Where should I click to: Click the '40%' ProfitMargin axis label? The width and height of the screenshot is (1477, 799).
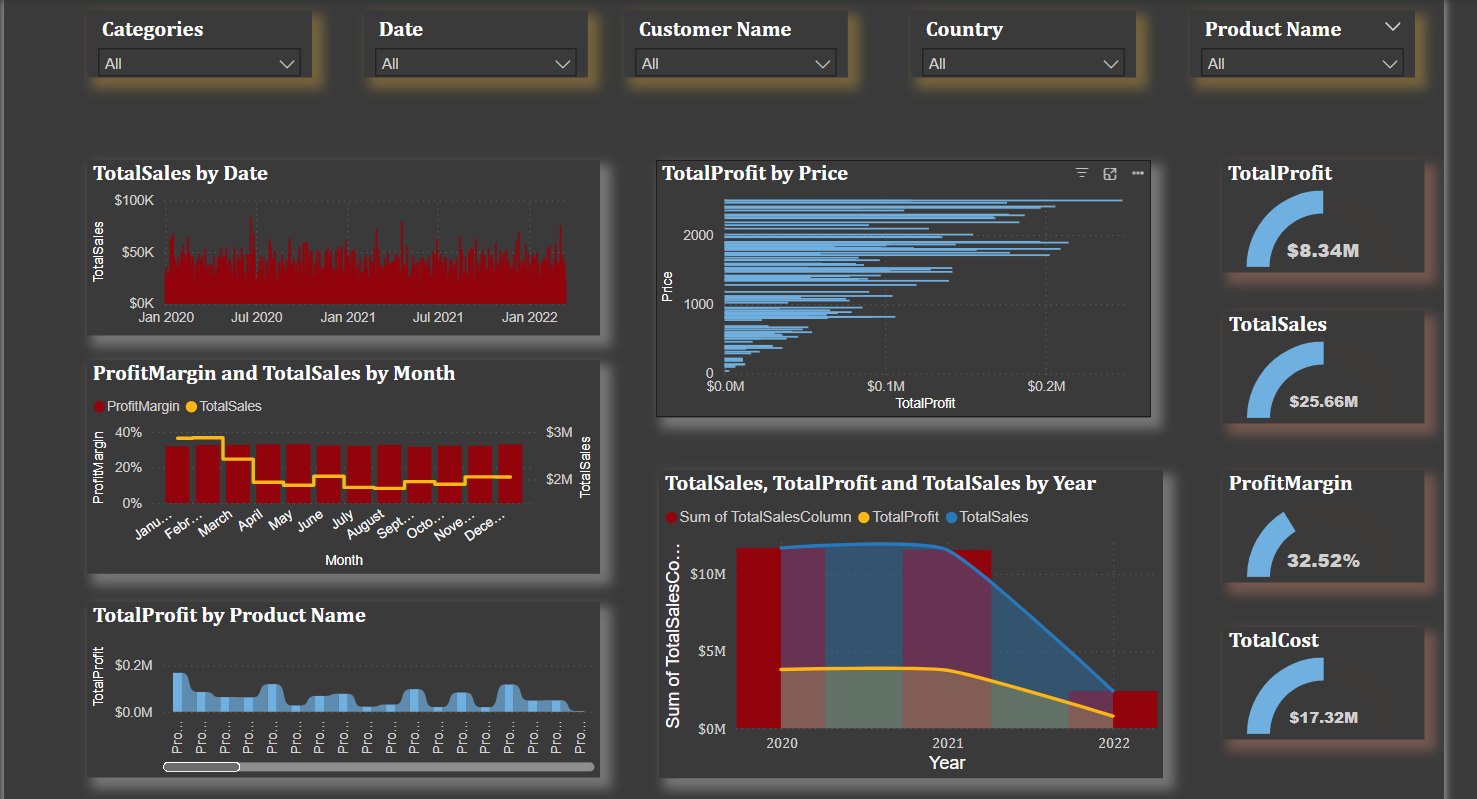point(129,433)
